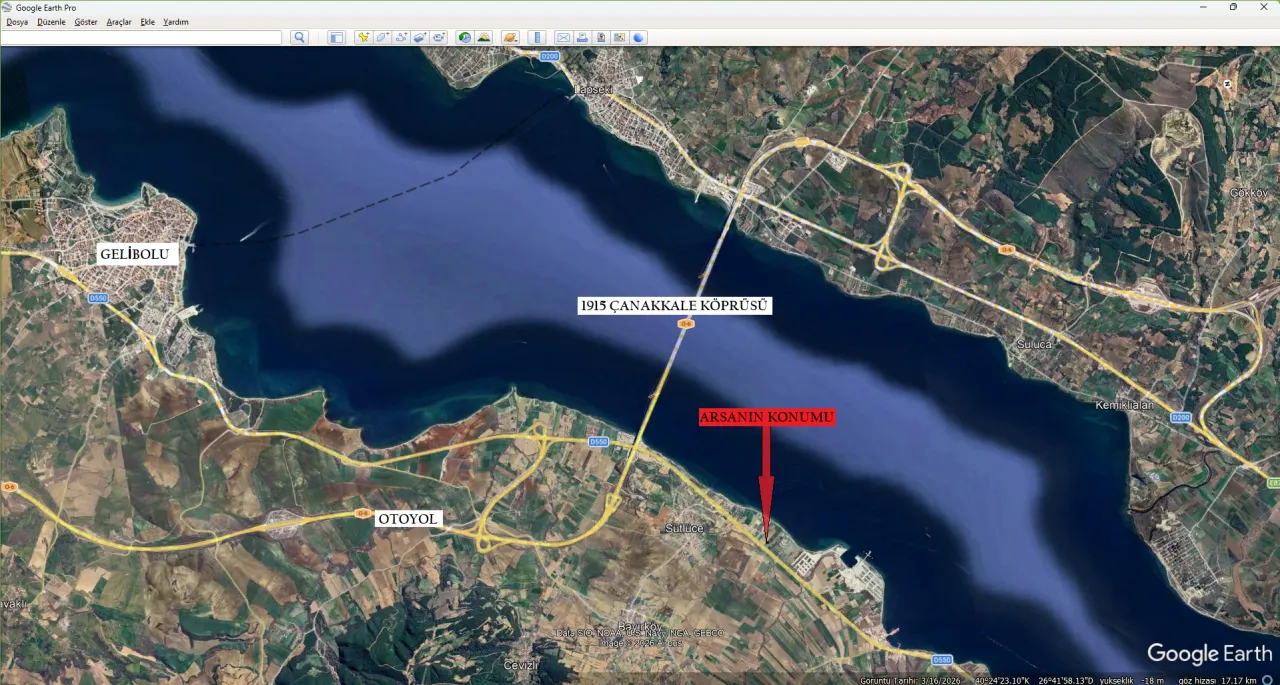Click the Print toolbar icon
This screenshot has height=685, width=1280.
click(582, 37)
